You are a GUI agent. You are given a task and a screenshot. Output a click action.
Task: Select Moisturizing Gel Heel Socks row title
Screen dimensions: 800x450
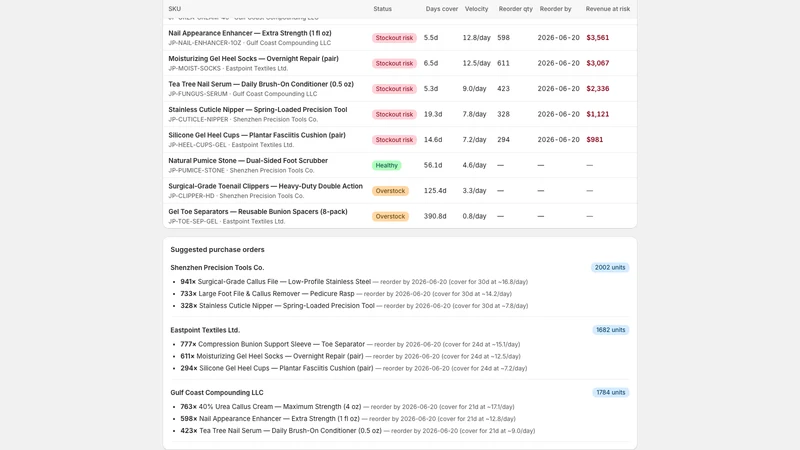253,59
